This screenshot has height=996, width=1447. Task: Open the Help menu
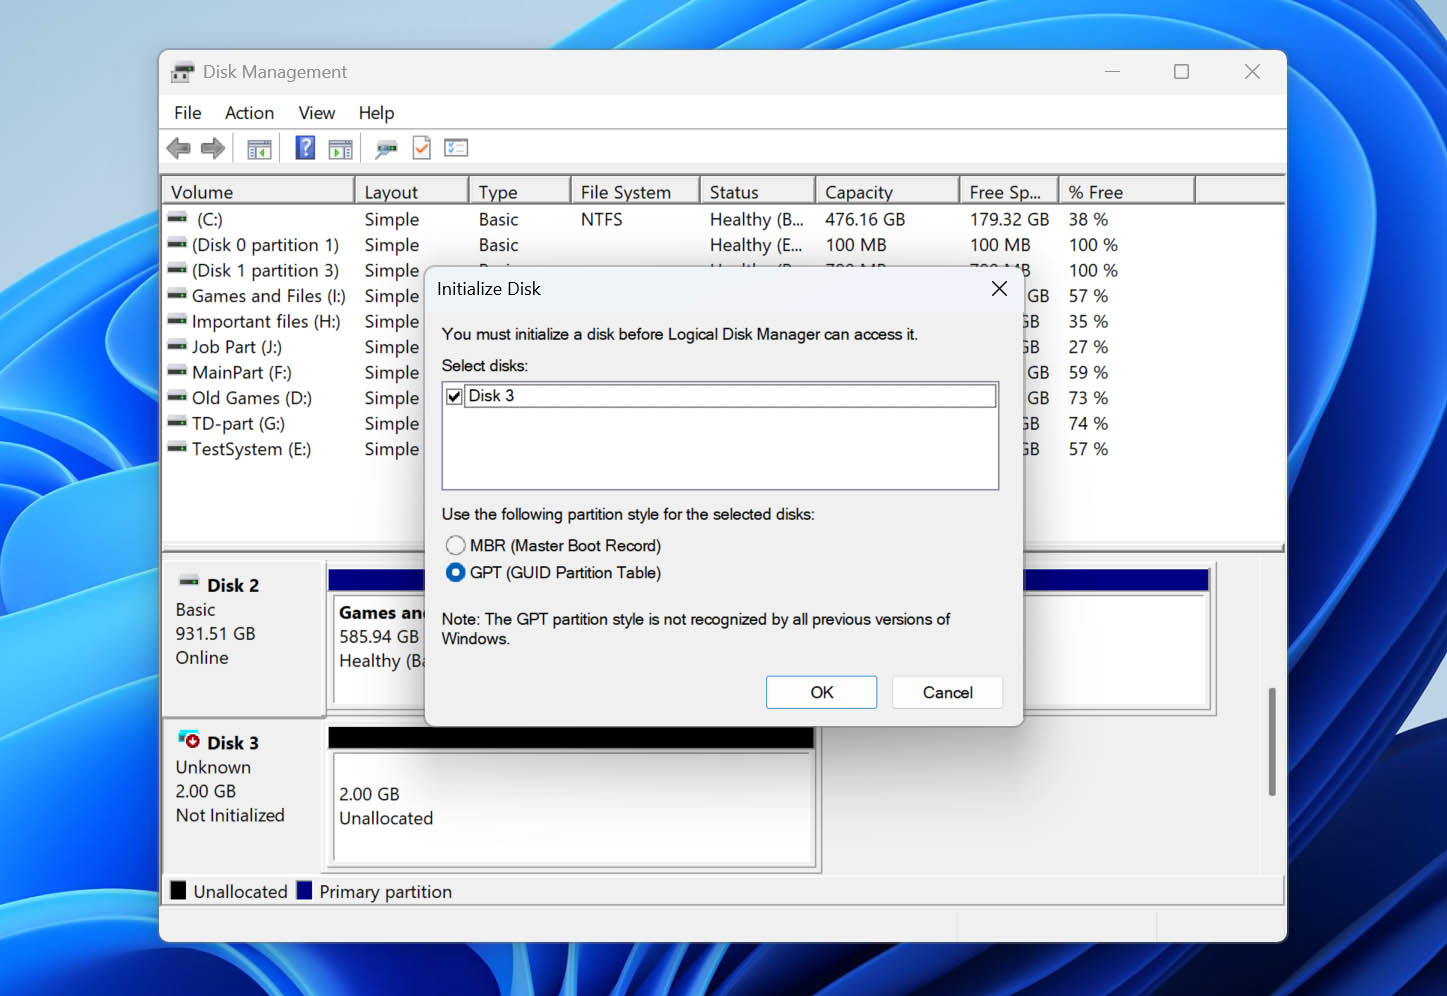(377, 113)
